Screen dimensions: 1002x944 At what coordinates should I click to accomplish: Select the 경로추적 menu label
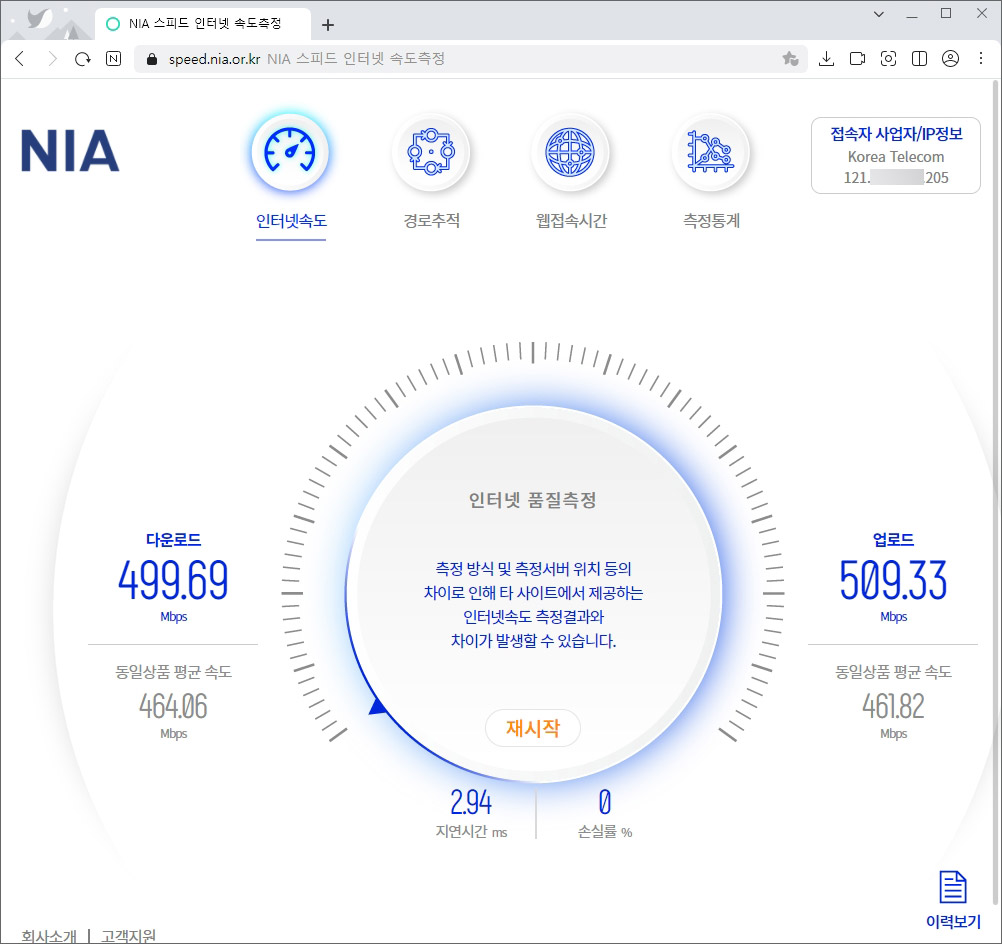pos(431,221)
